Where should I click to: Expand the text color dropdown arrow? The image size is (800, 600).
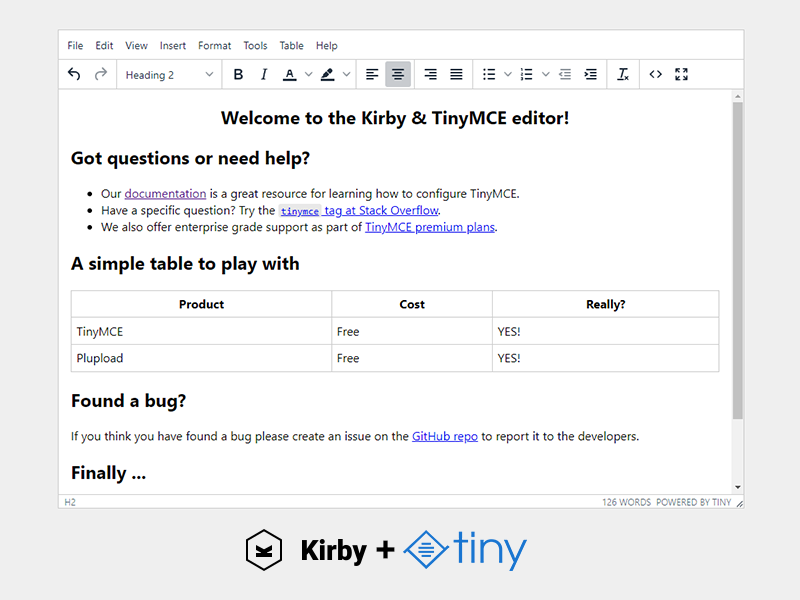309,74
